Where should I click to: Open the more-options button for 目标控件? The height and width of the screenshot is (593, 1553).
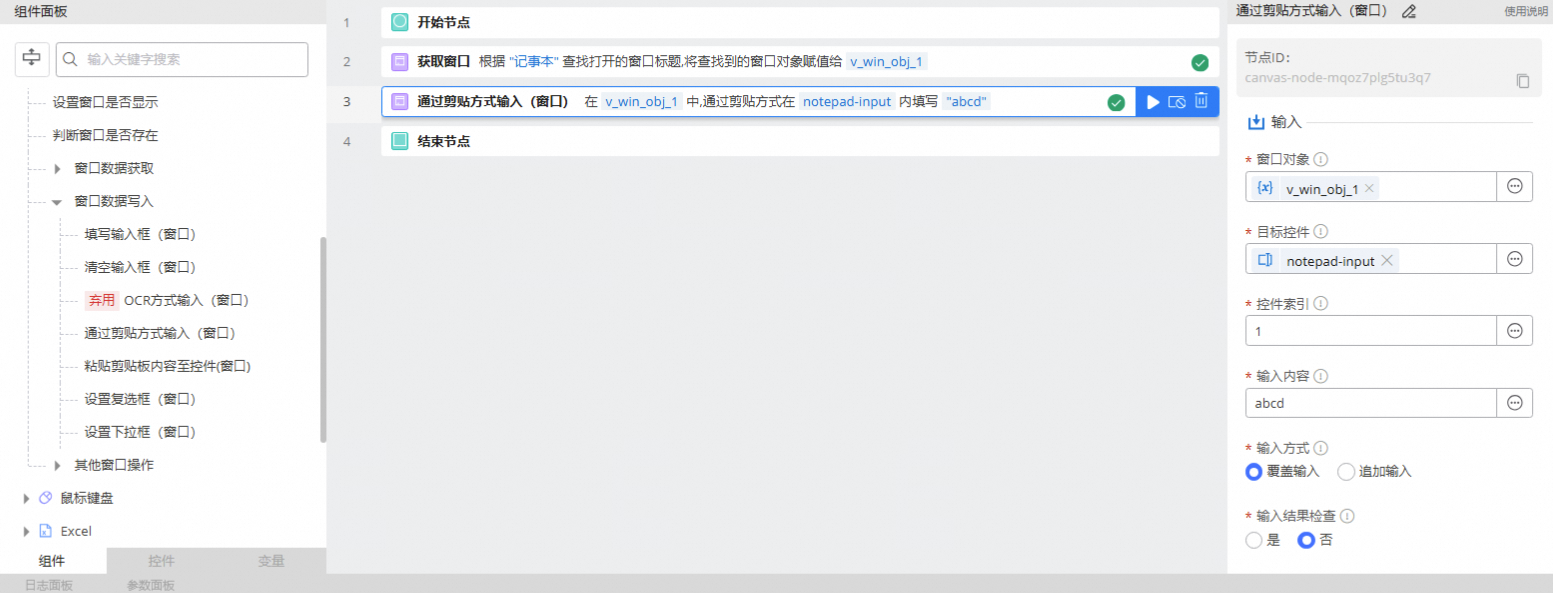point(1514,259)
